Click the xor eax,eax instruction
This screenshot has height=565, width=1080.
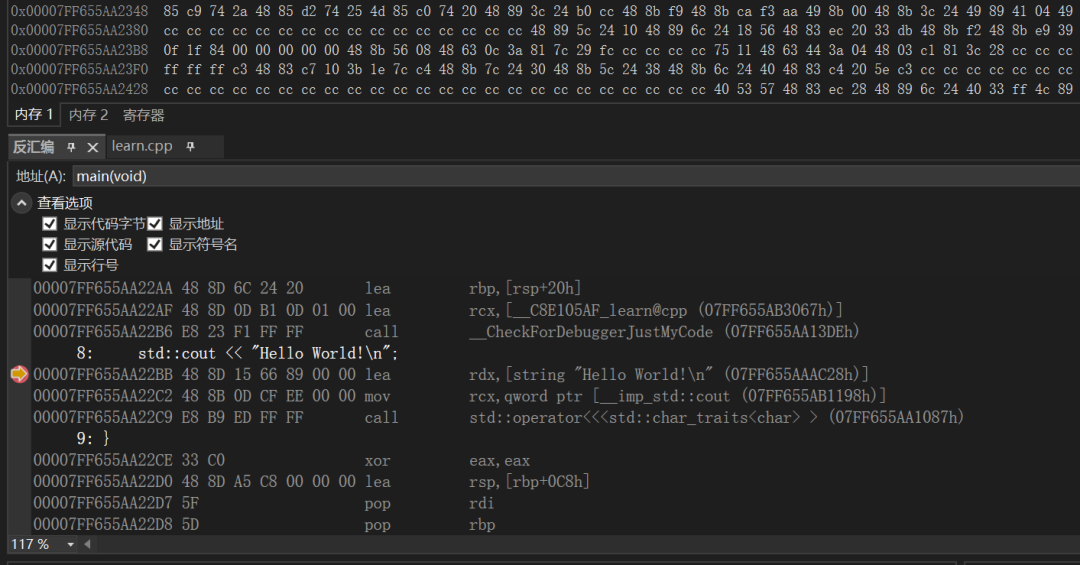click(282, 460)
